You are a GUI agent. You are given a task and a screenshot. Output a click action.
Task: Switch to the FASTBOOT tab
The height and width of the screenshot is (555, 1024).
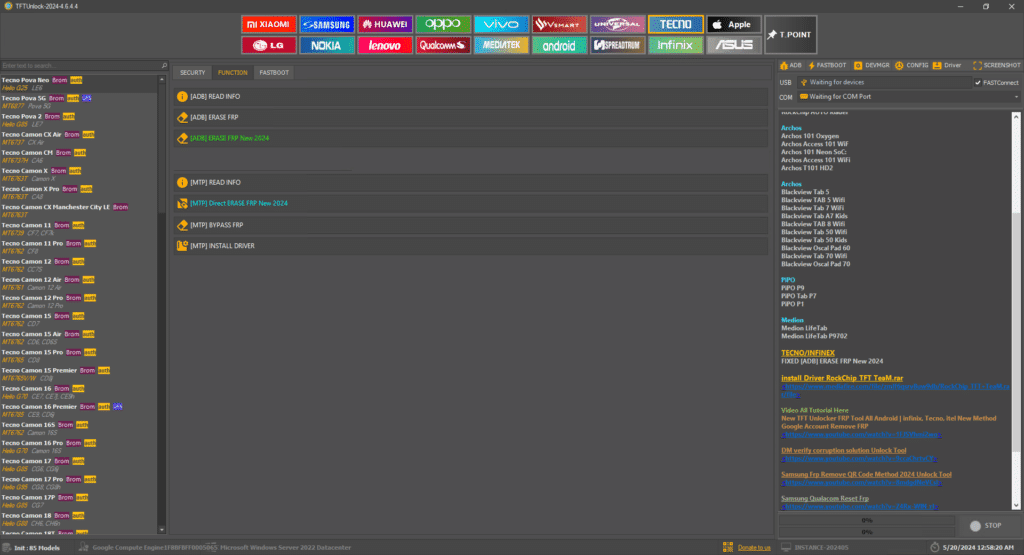(x=274, y=72)
